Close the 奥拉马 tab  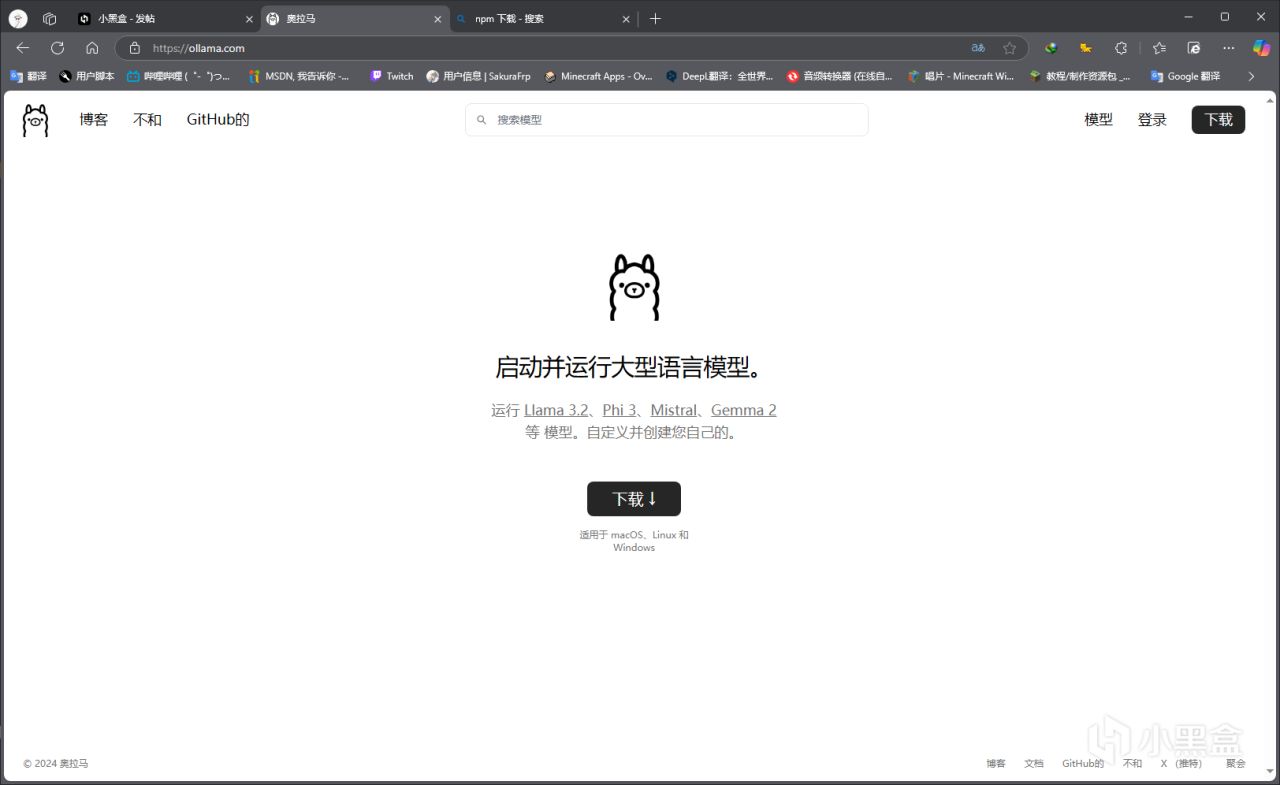click(x=437, y=19)
